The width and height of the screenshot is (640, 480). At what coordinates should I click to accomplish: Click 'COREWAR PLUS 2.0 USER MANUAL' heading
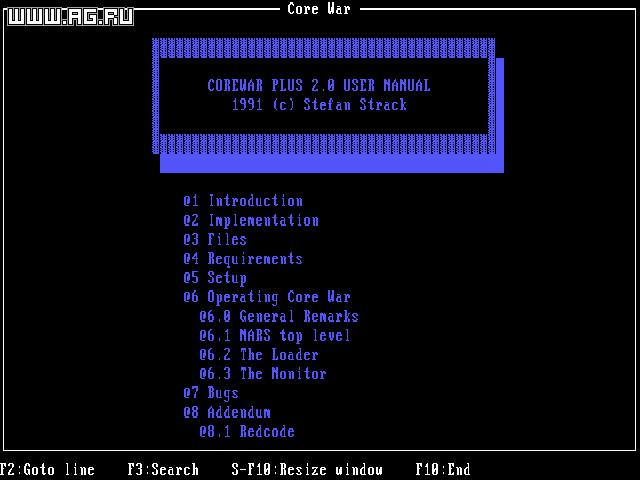[x=319, y=86]
